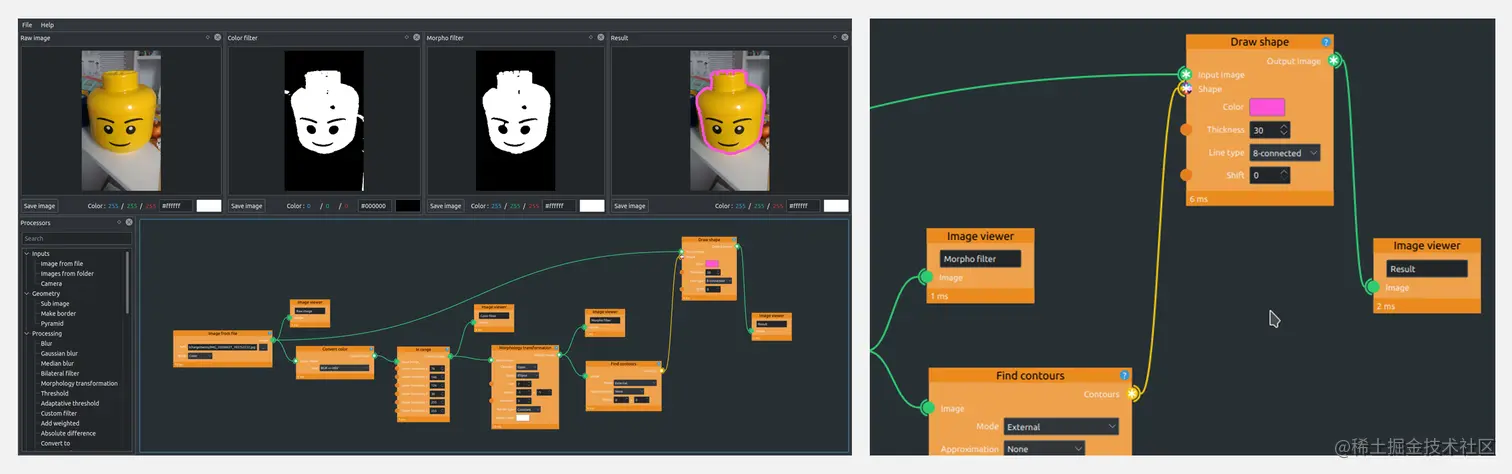Open the Help menu
The width and height of the screenshot is (1512, 474).
(47, 25)
